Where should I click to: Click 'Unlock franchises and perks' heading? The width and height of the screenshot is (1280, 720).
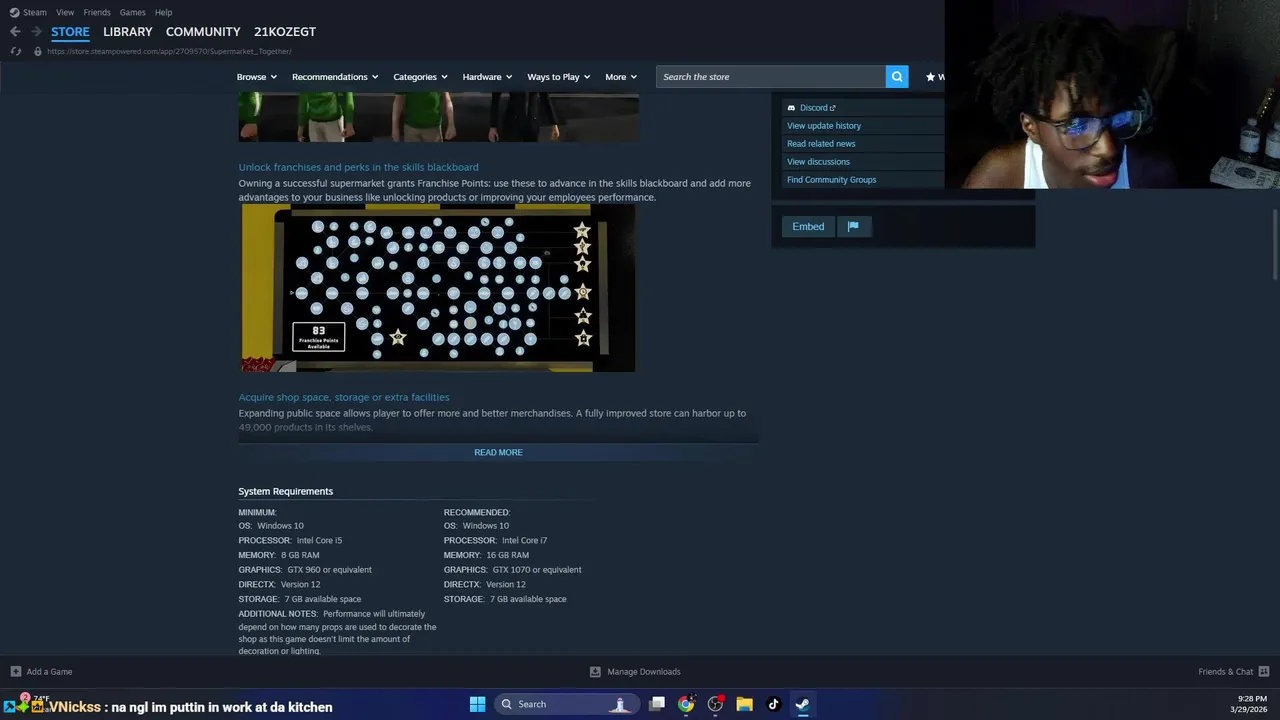pos(358,167)
